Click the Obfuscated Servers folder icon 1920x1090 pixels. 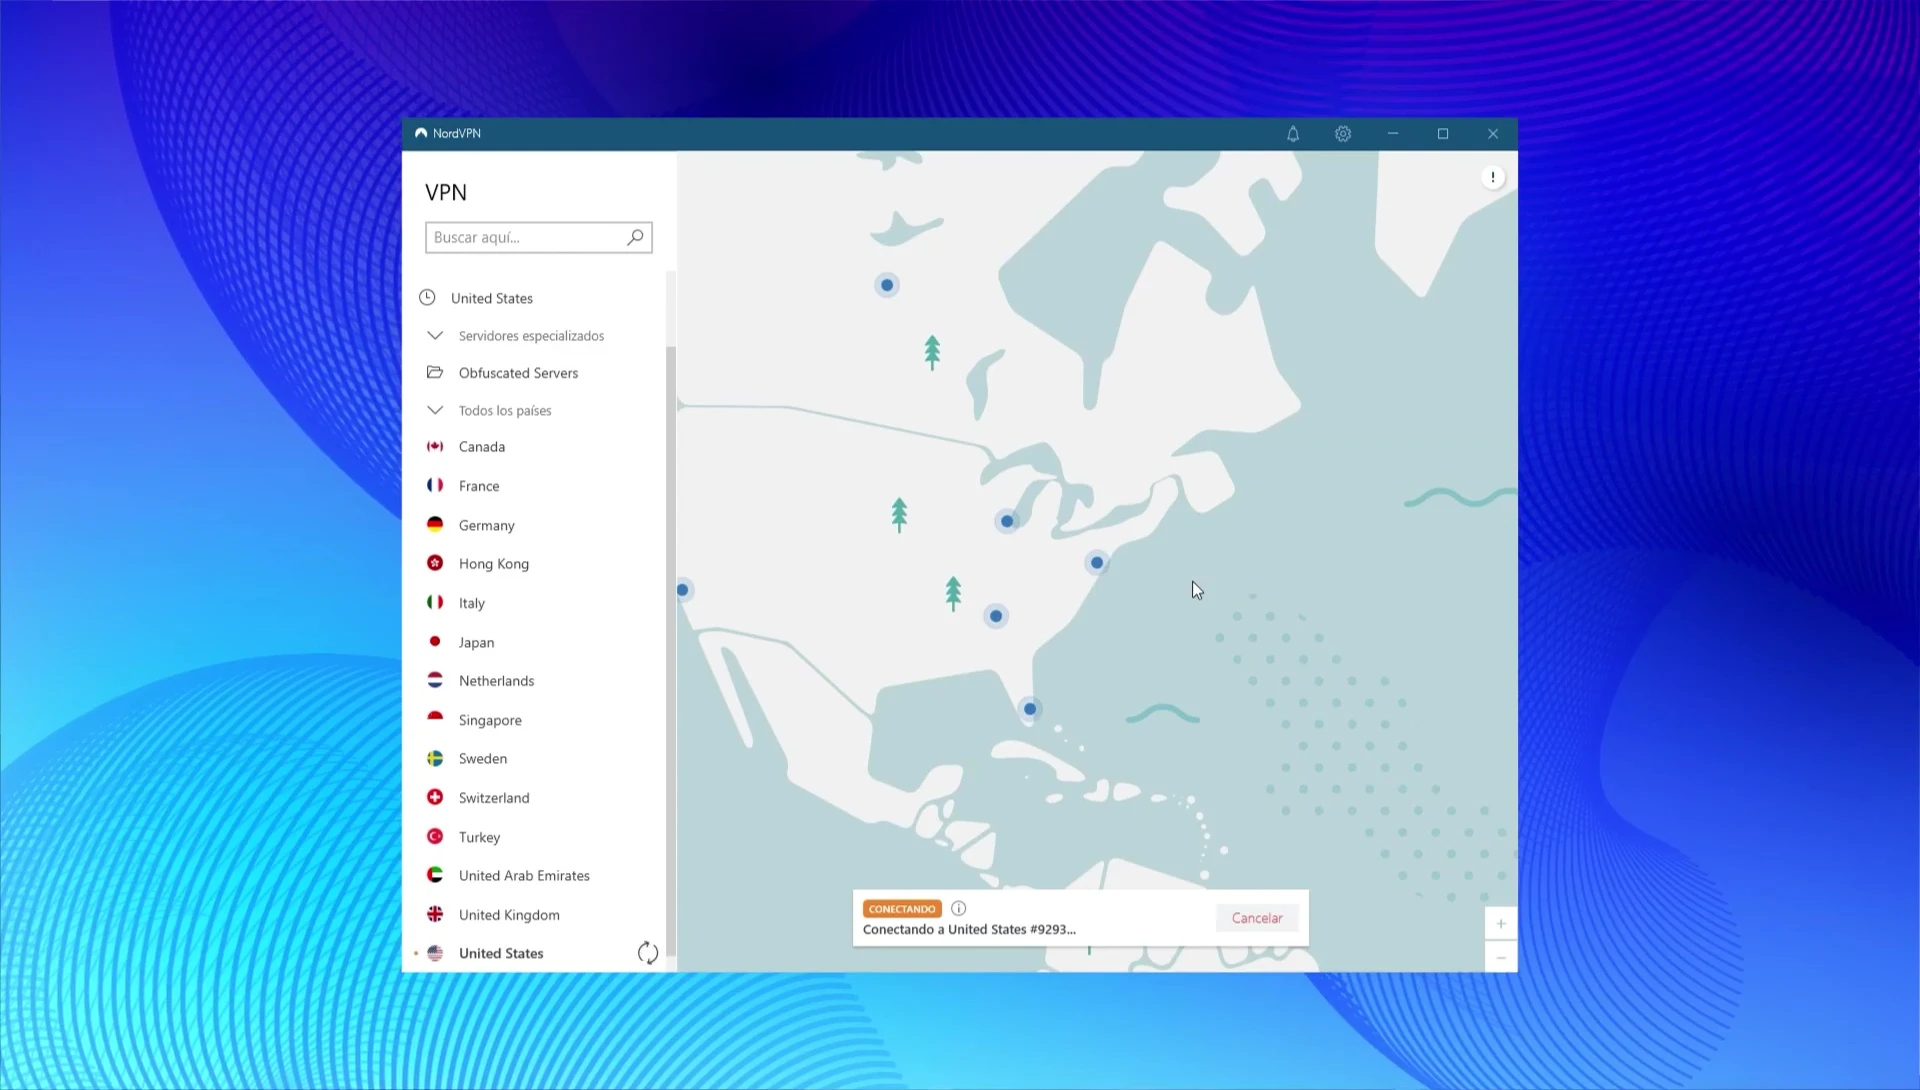point(435,372)
